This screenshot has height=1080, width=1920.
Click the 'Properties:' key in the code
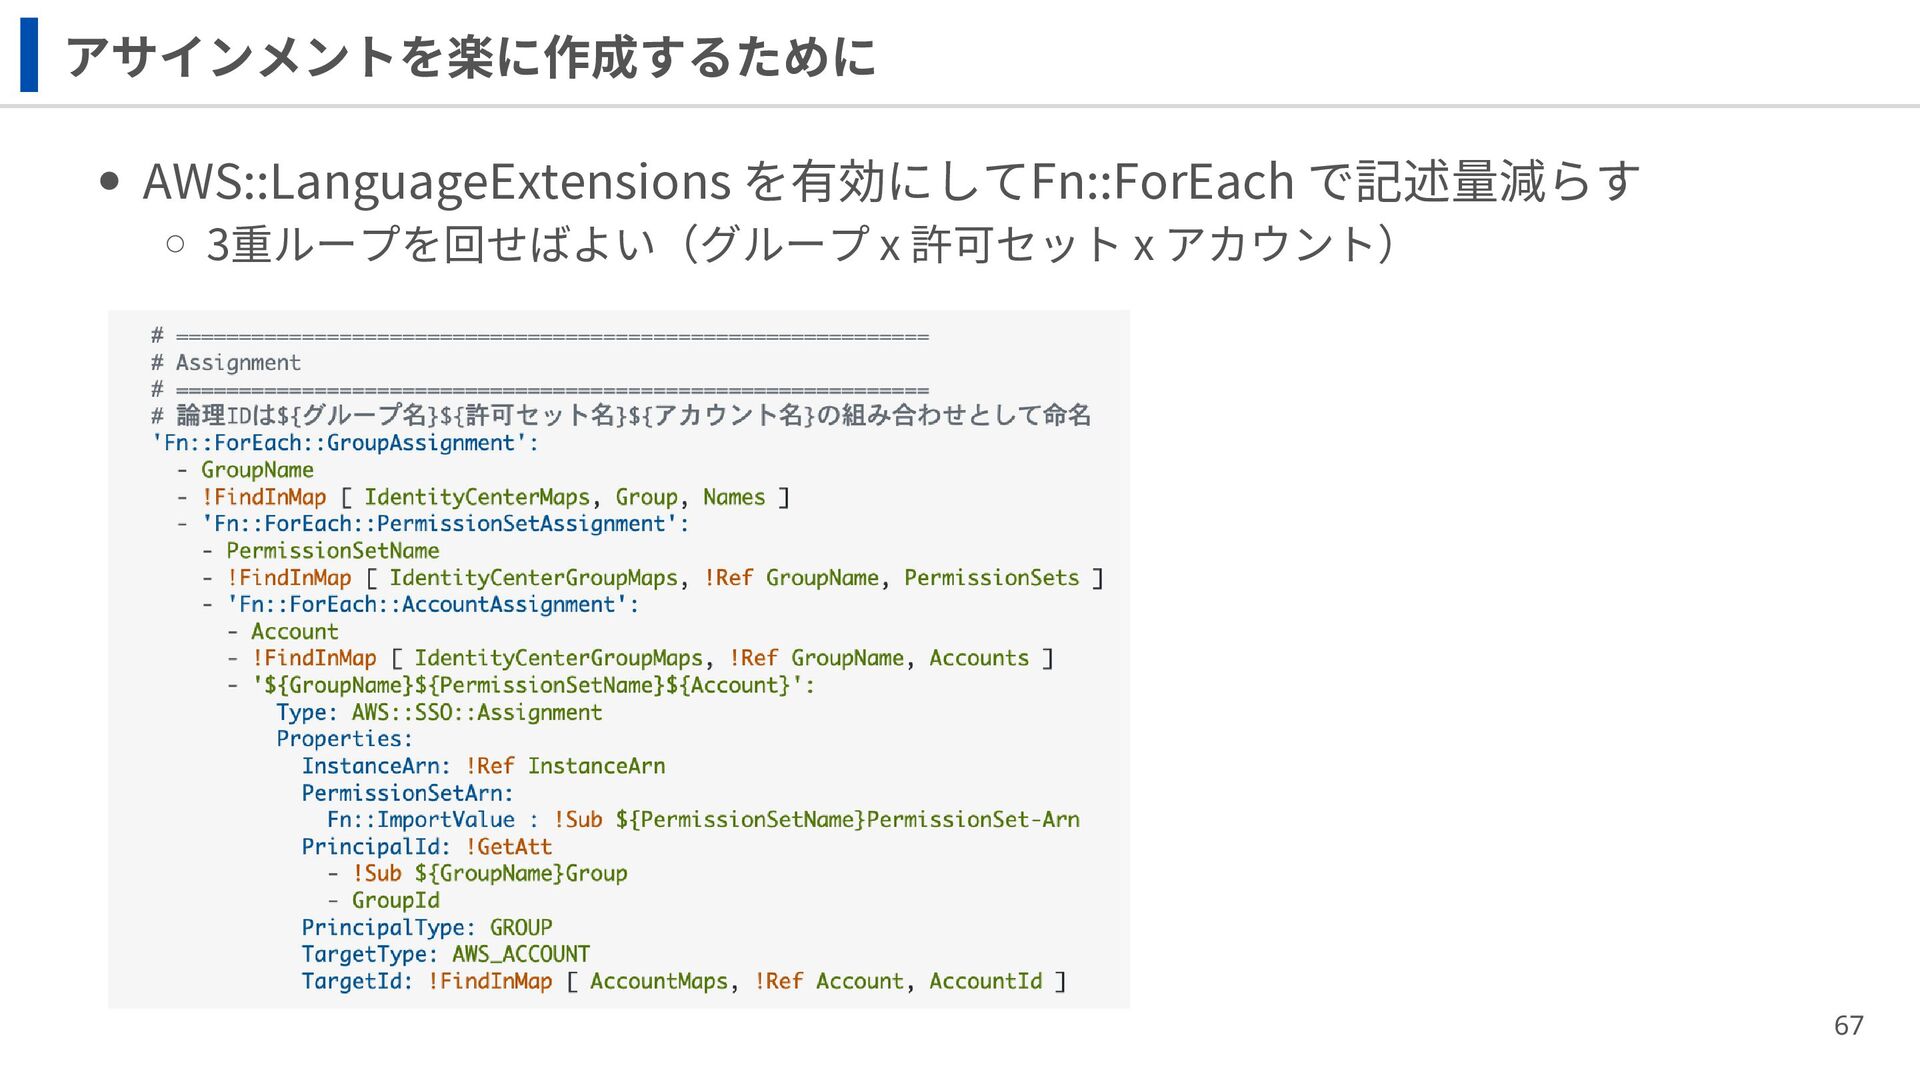tap(344, 739)
